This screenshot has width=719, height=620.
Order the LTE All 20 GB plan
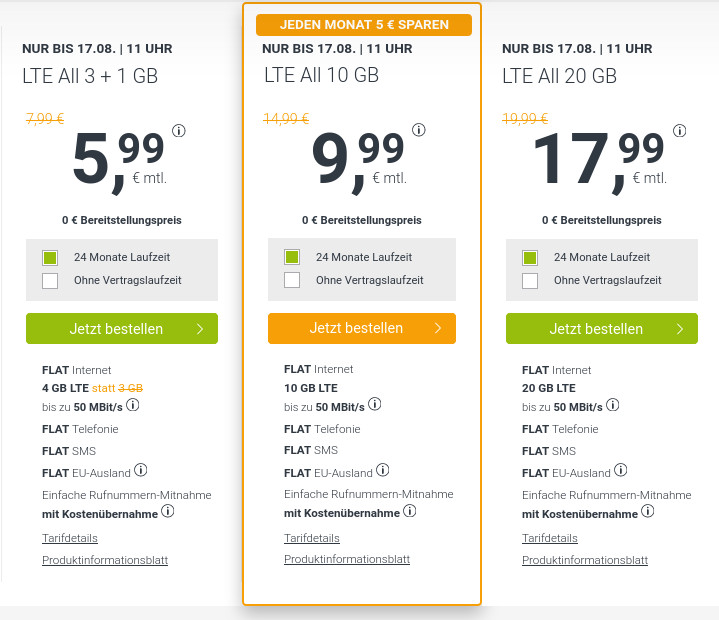(x=602, y=328)
